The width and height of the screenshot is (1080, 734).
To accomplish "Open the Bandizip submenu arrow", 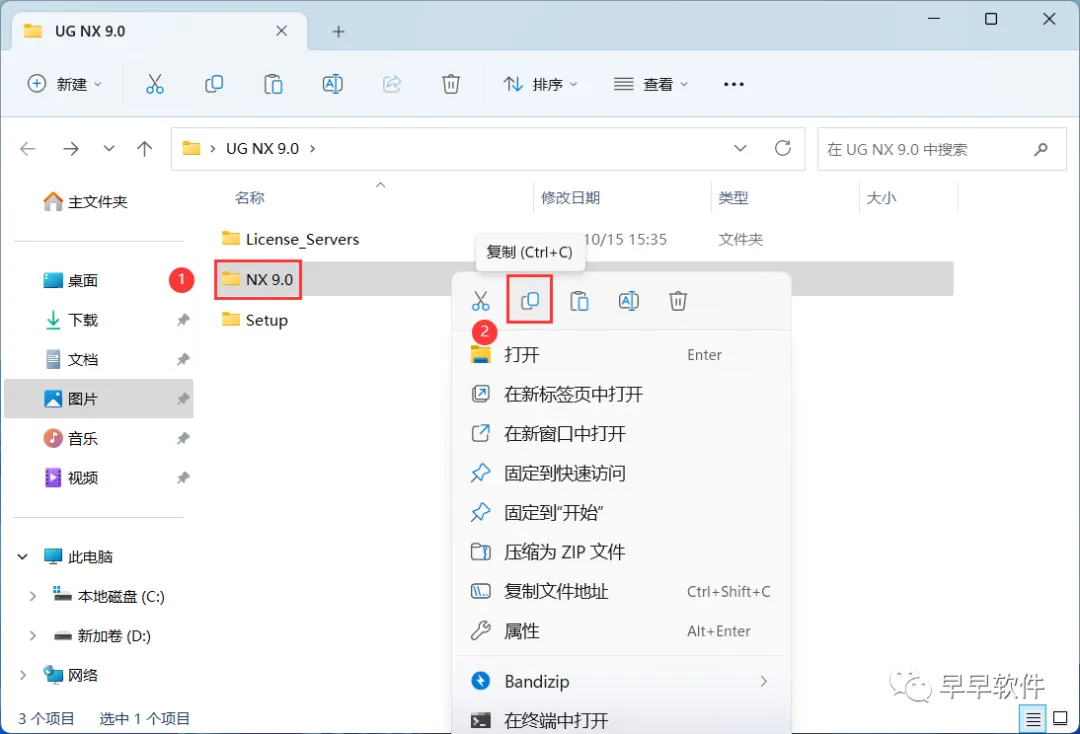I will (x=763, y=682).
